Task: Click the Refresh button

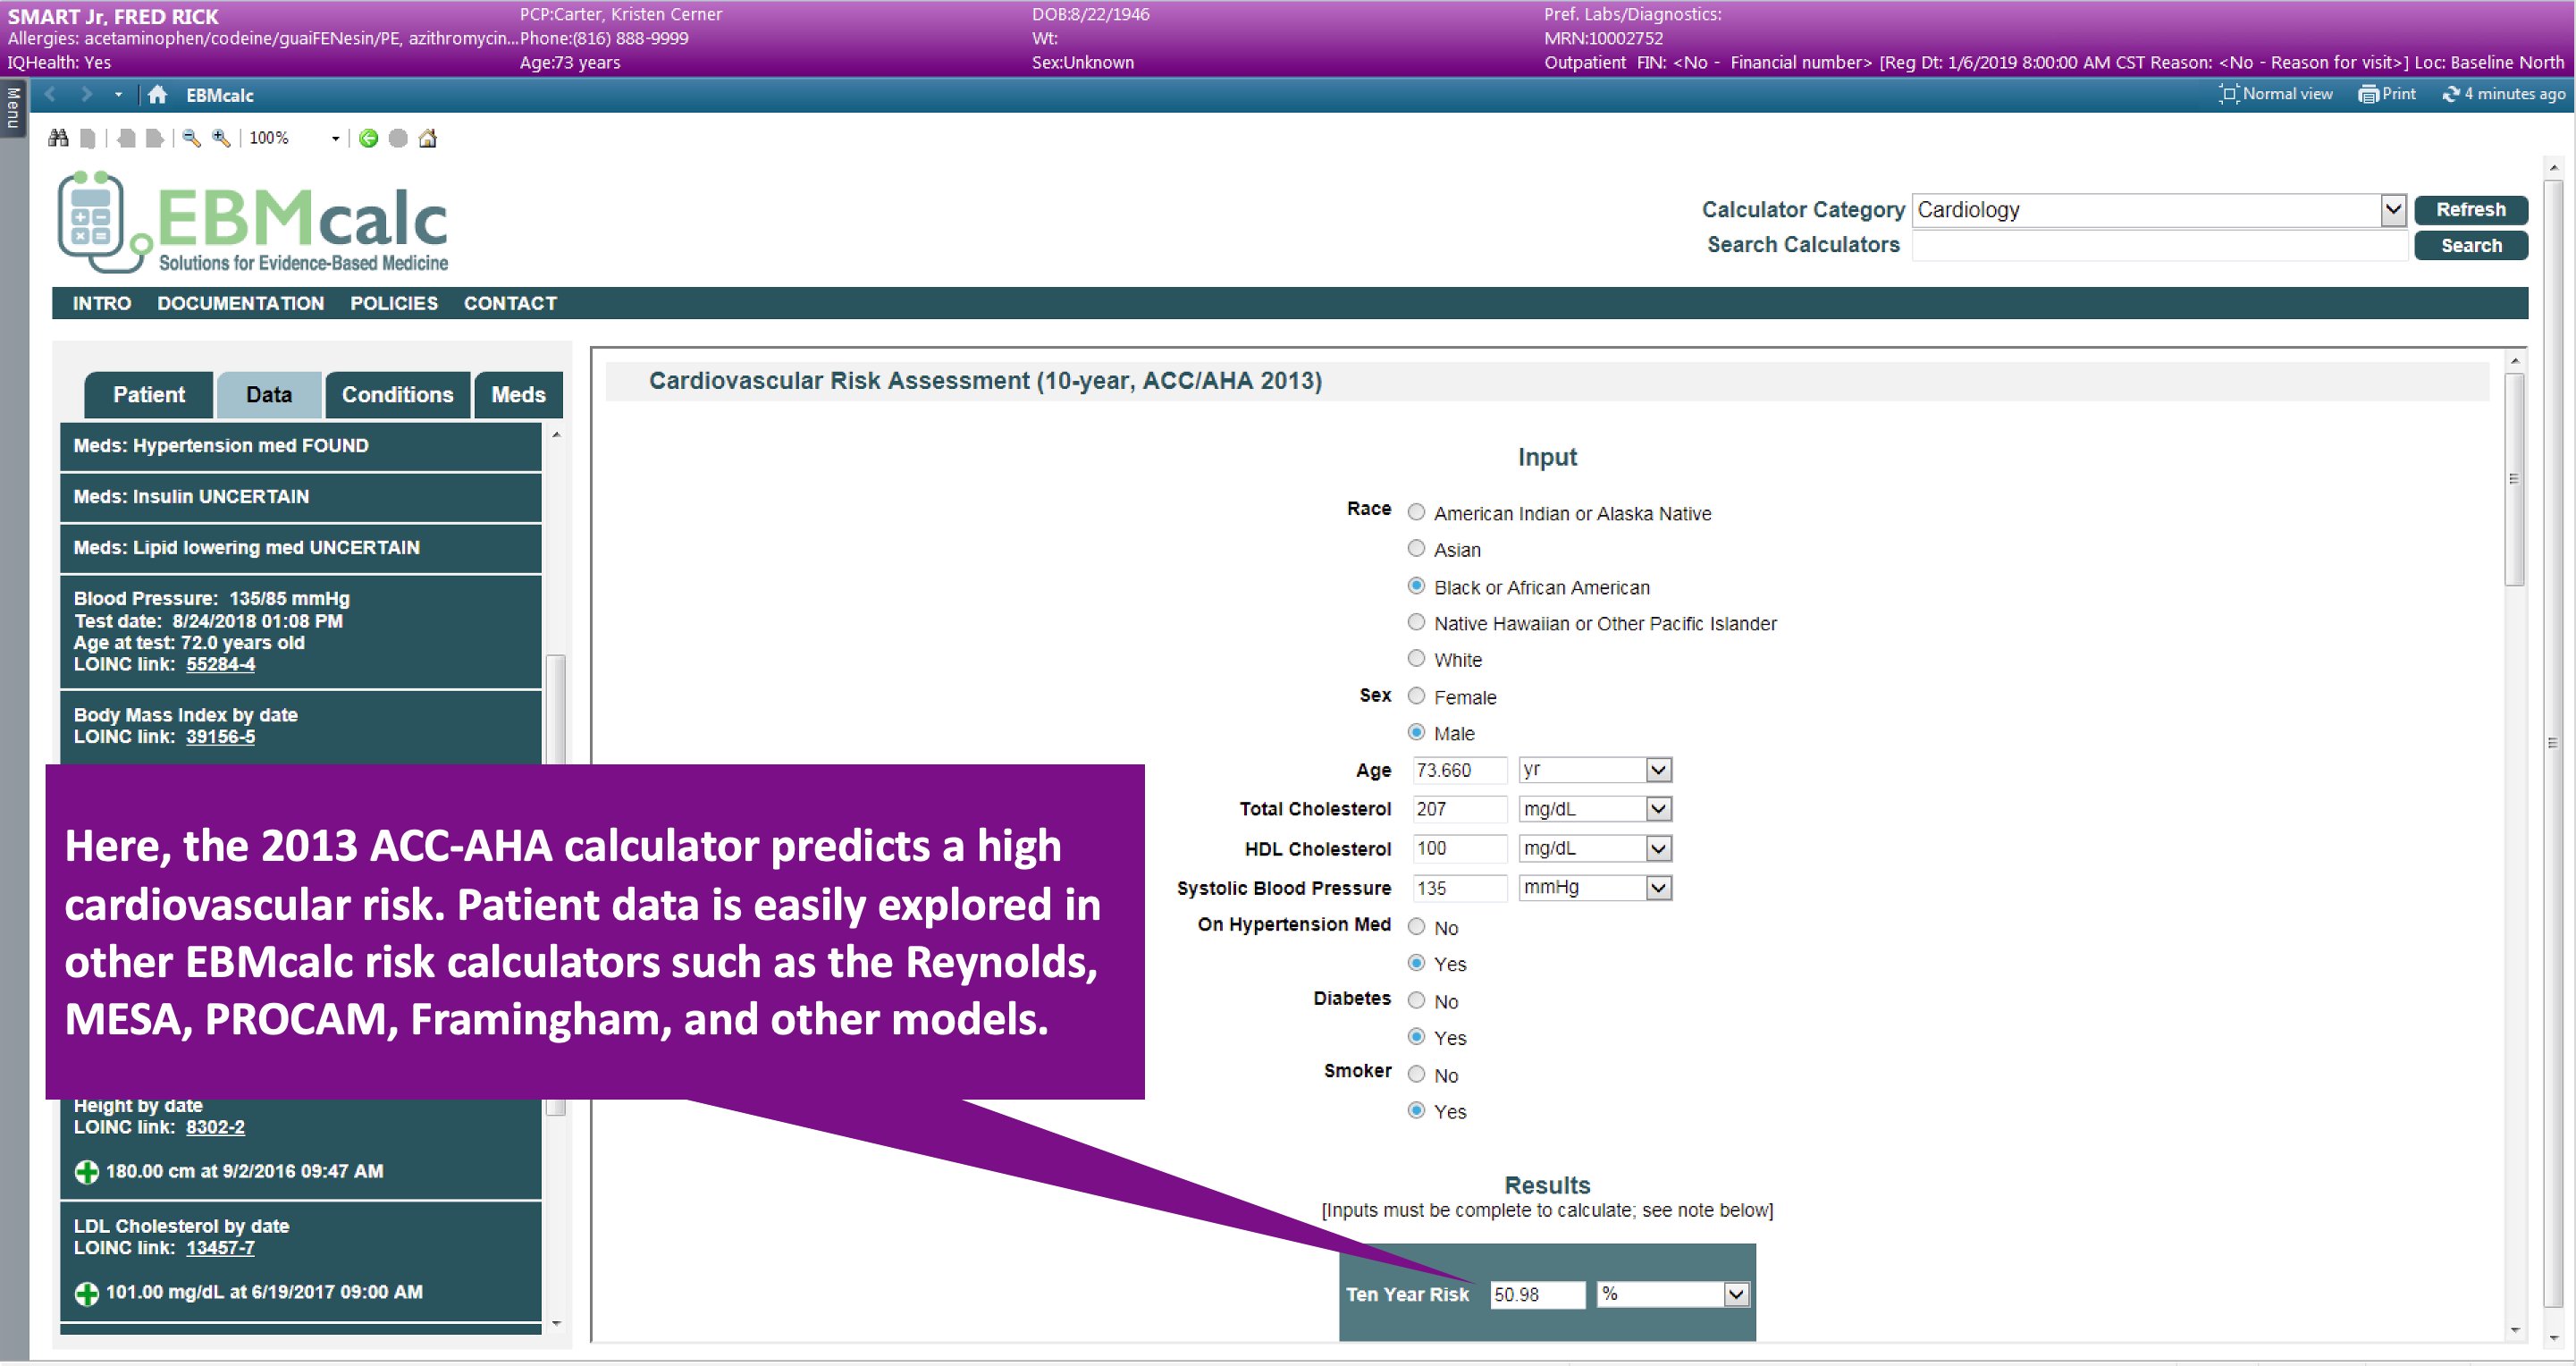Action: (x=2471, y=210)
